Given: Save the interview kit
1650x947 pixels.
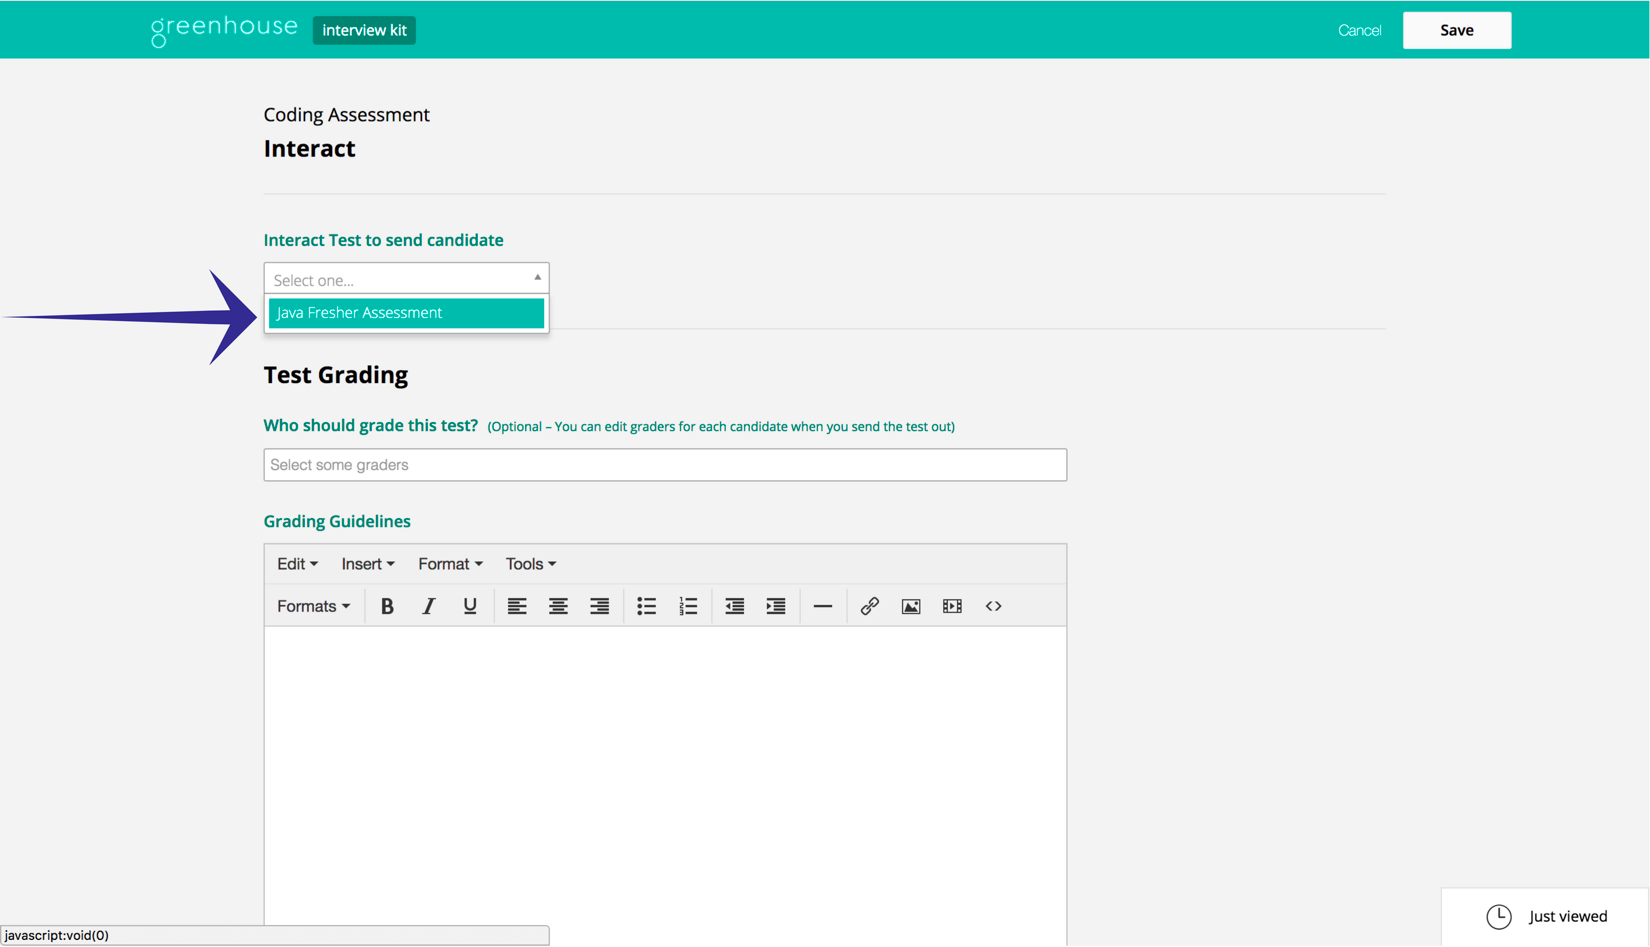Looking at the screenshot, I should 1457,30.
